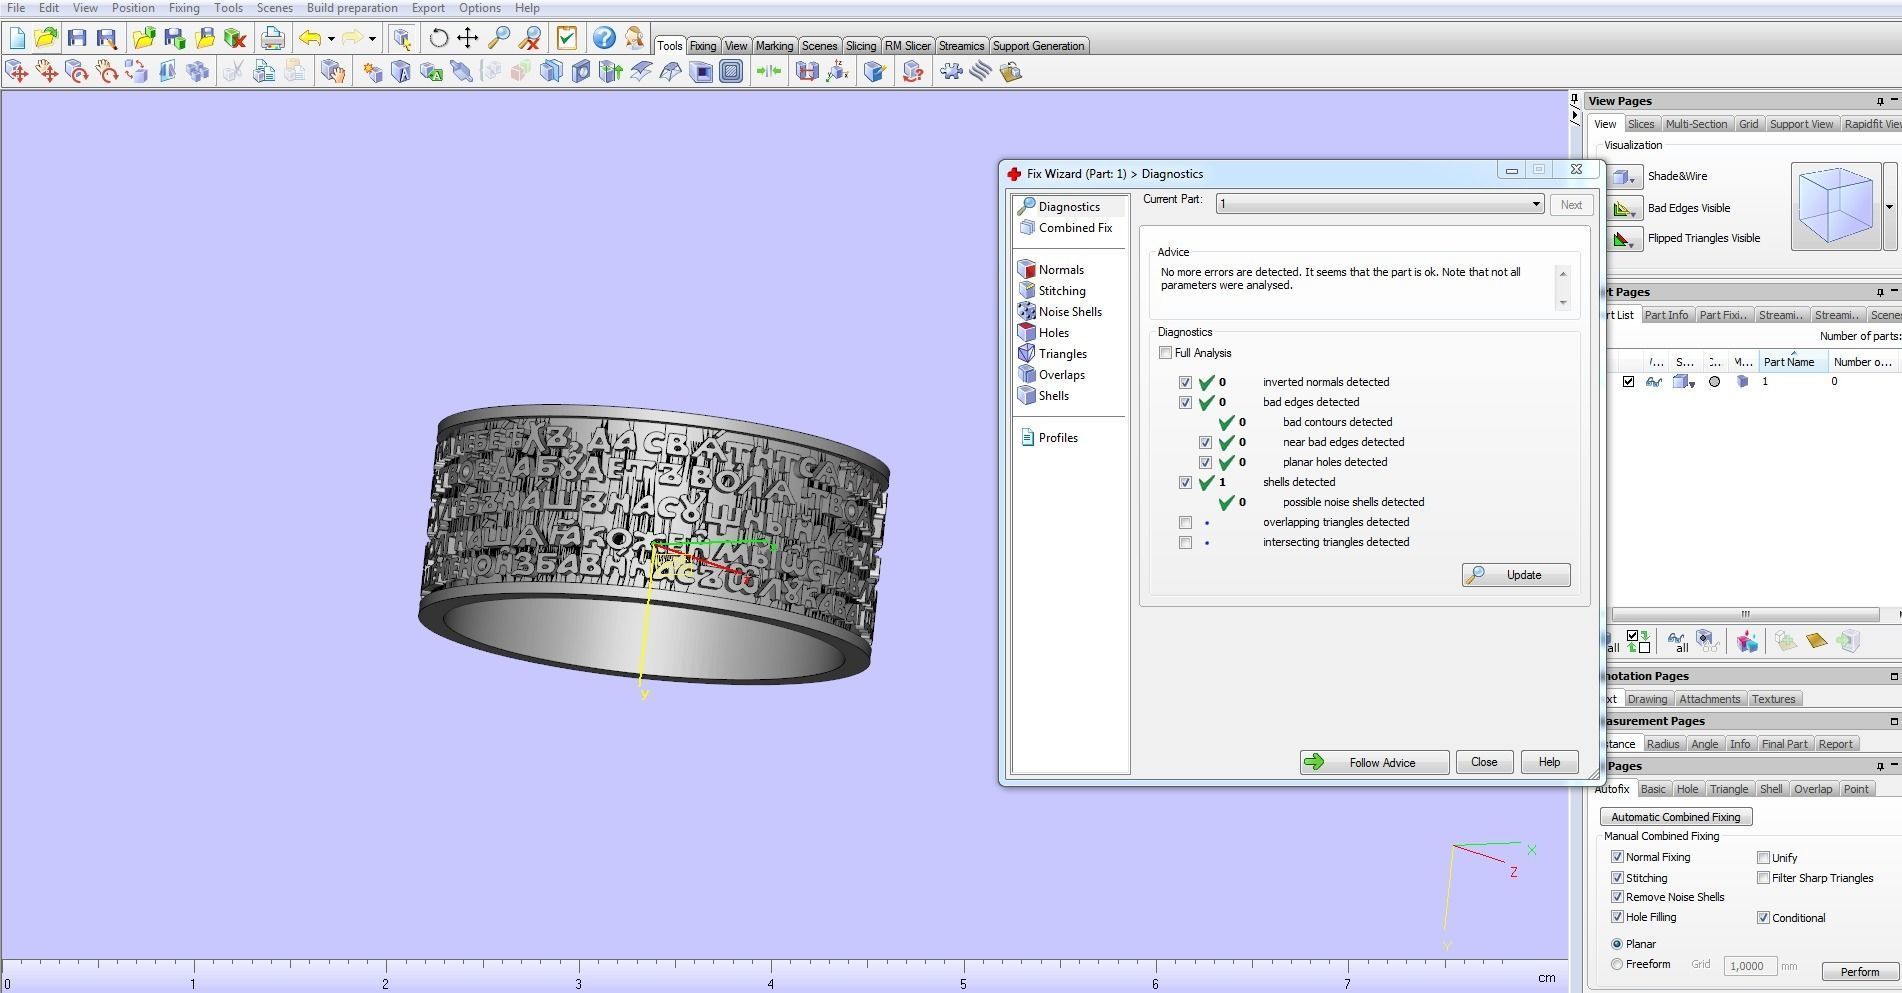1902x993 pixels.
Task: Click the Perform button
Action: 1859,972
